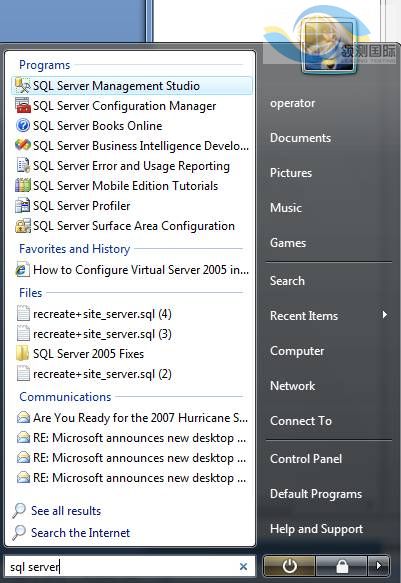Click Search the Internet link
The image size is (401, 583).
80,533
